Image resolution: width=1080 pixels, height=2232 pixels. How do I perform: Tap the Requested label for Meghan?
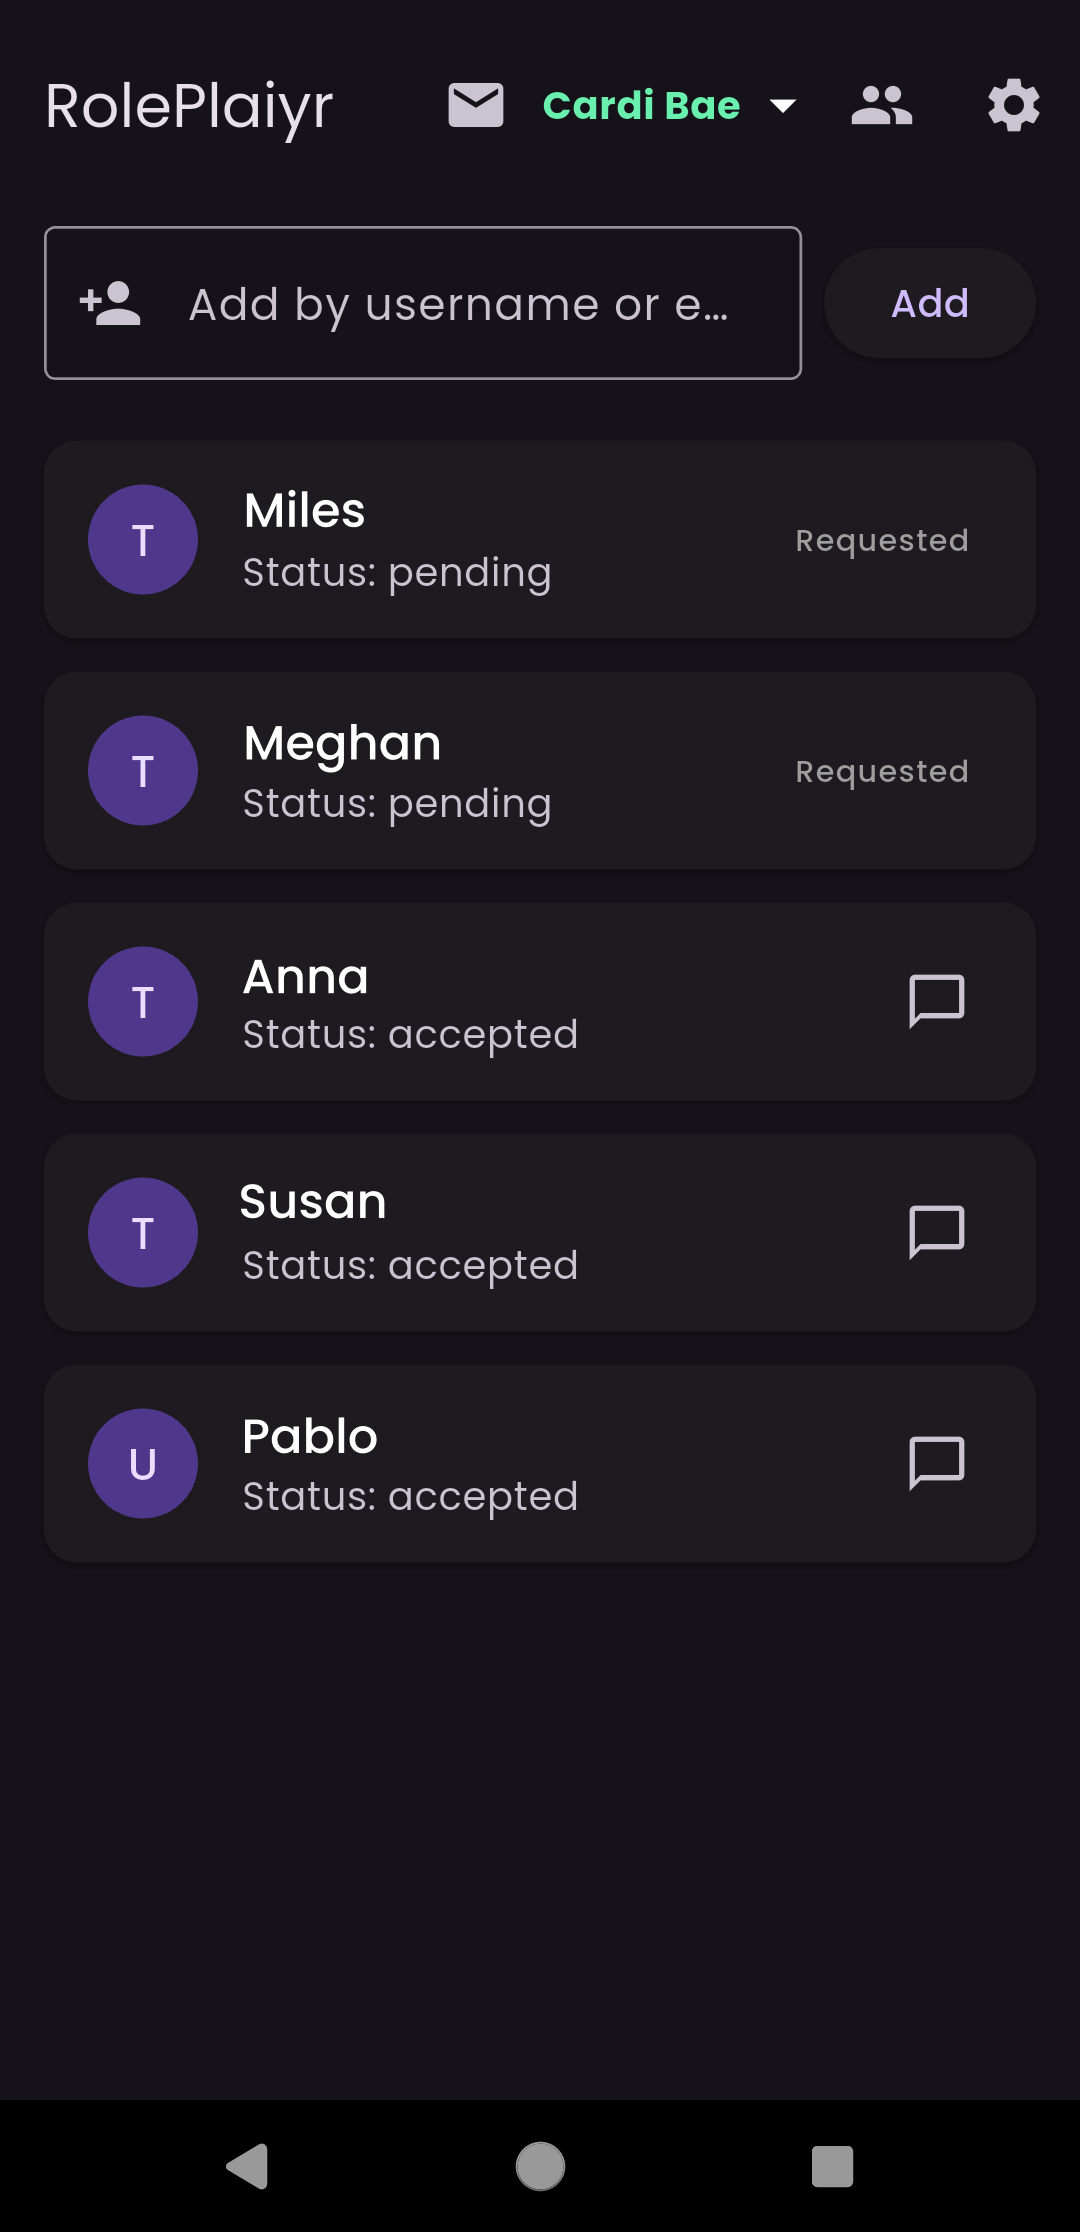point(881,771)
